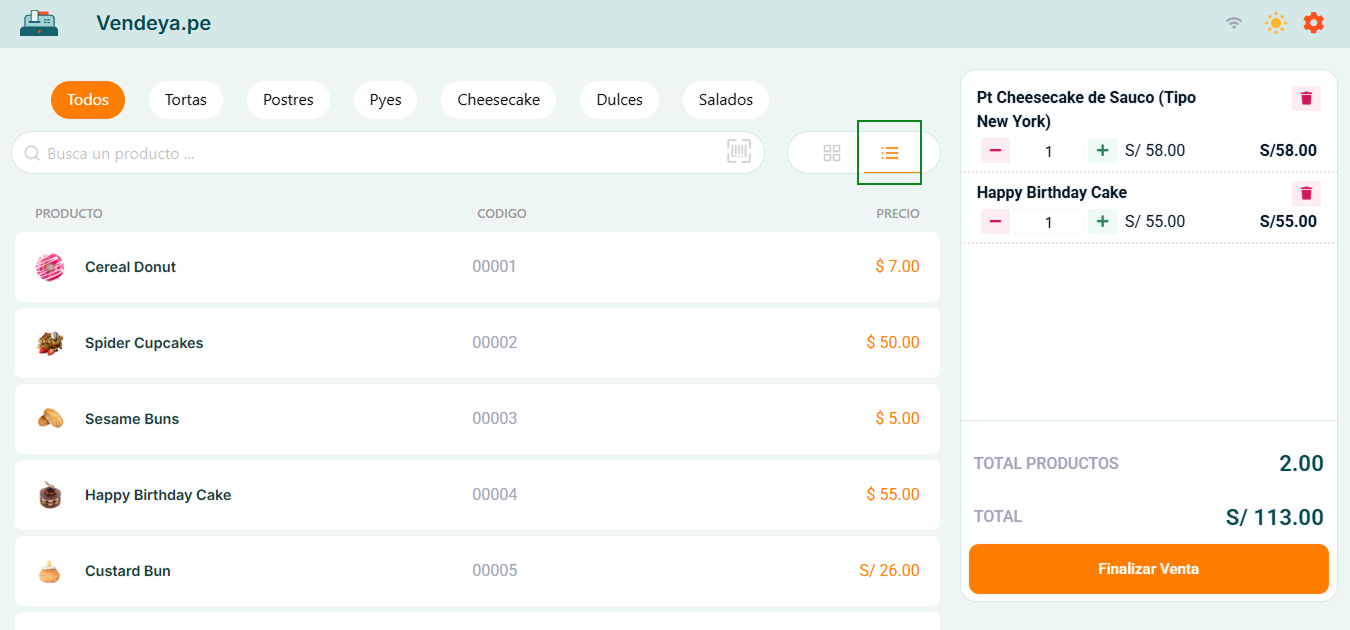
Task: Toggle the light theme sun icon
Action: pyautogui.click(x=1275, y=23)
